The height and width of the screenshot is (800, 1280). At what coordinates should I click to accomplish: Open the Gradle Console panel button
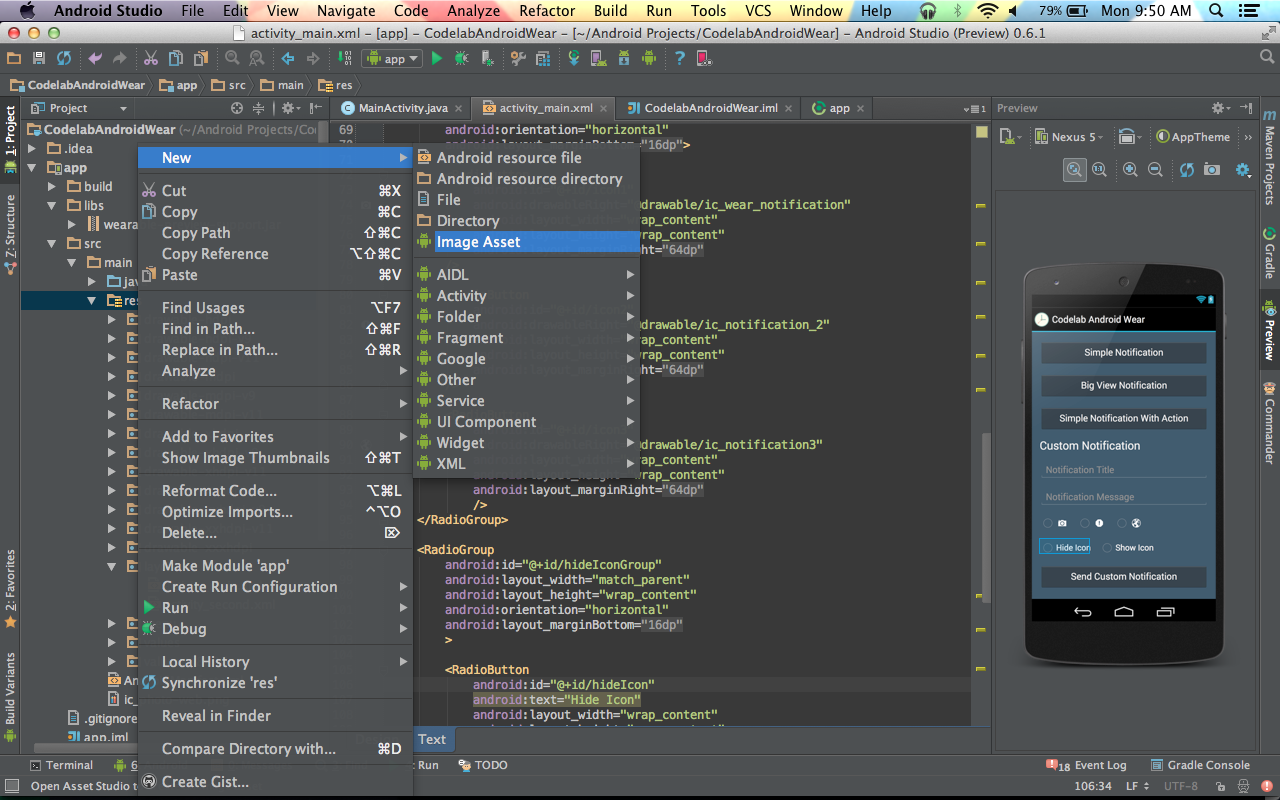tap(1200, 765)
